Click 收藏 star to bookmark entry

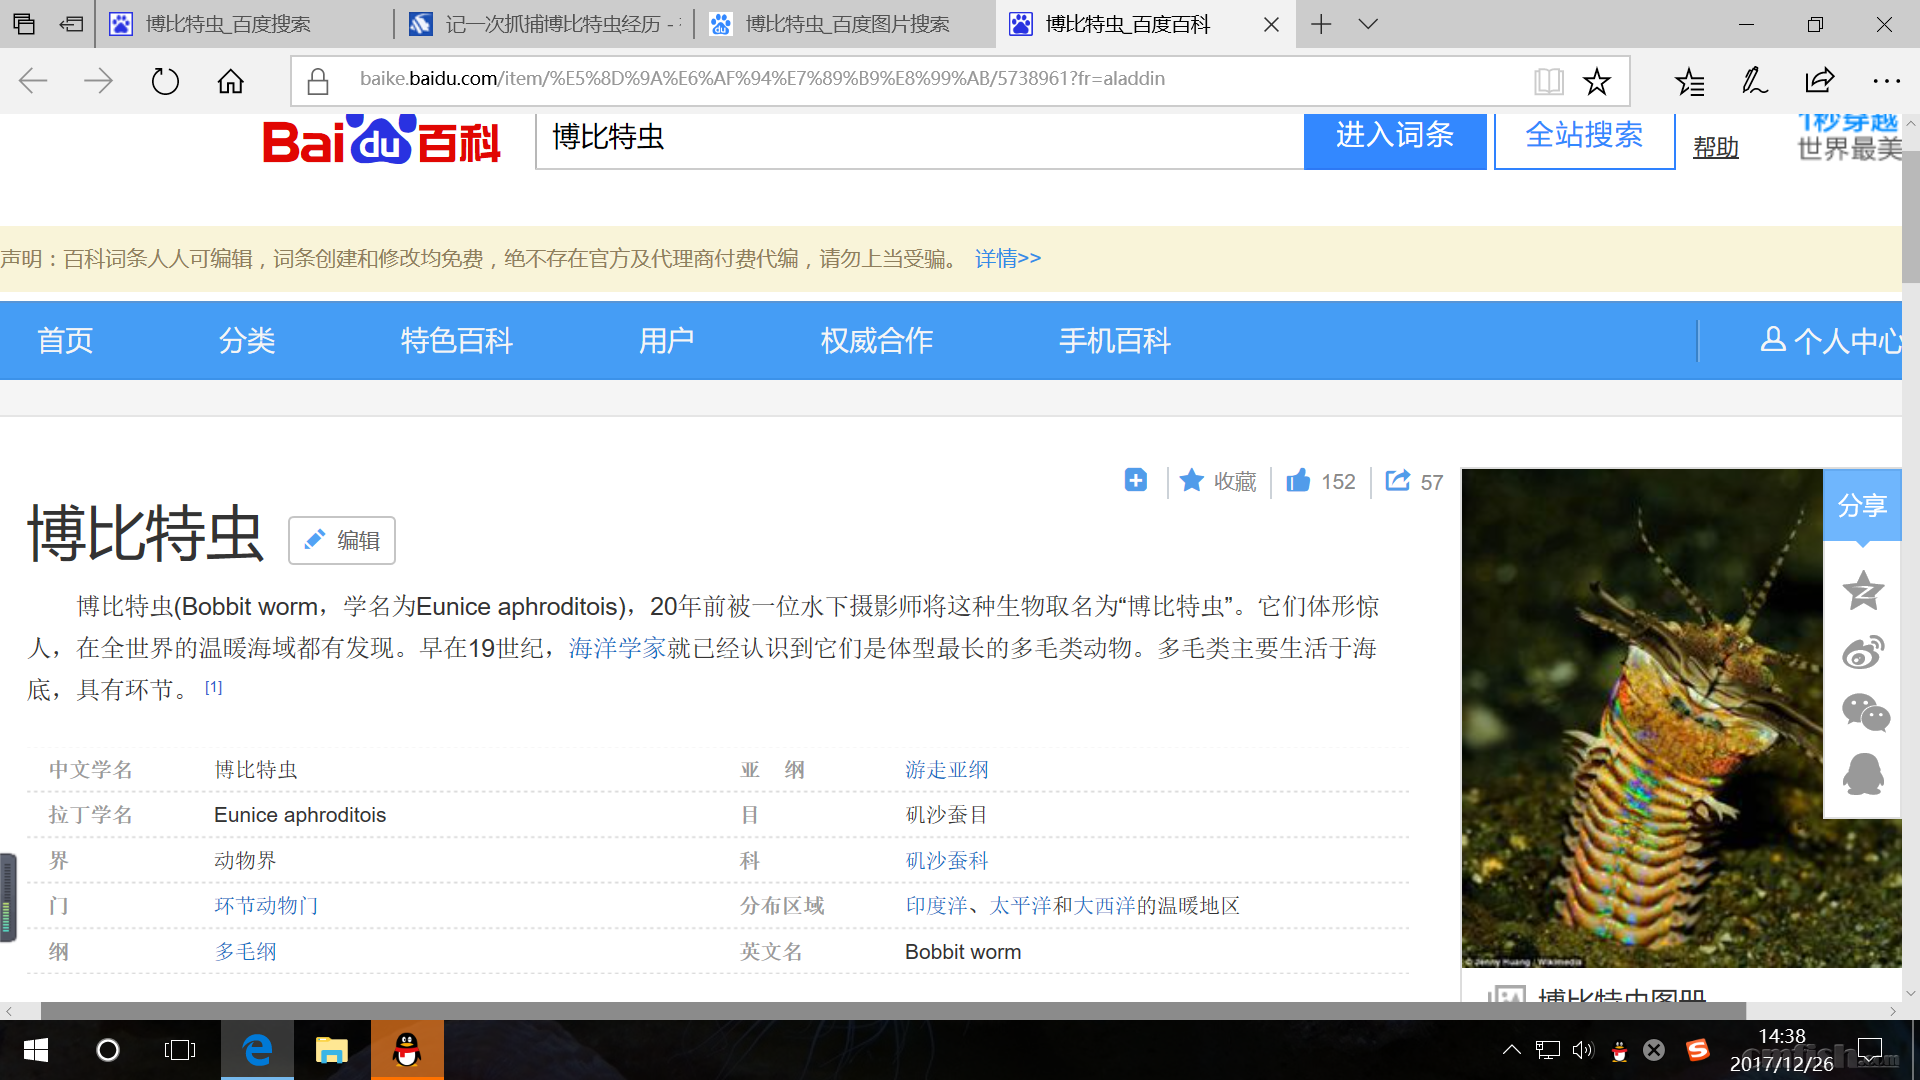pyautogui.click(x=1218, y=481)
